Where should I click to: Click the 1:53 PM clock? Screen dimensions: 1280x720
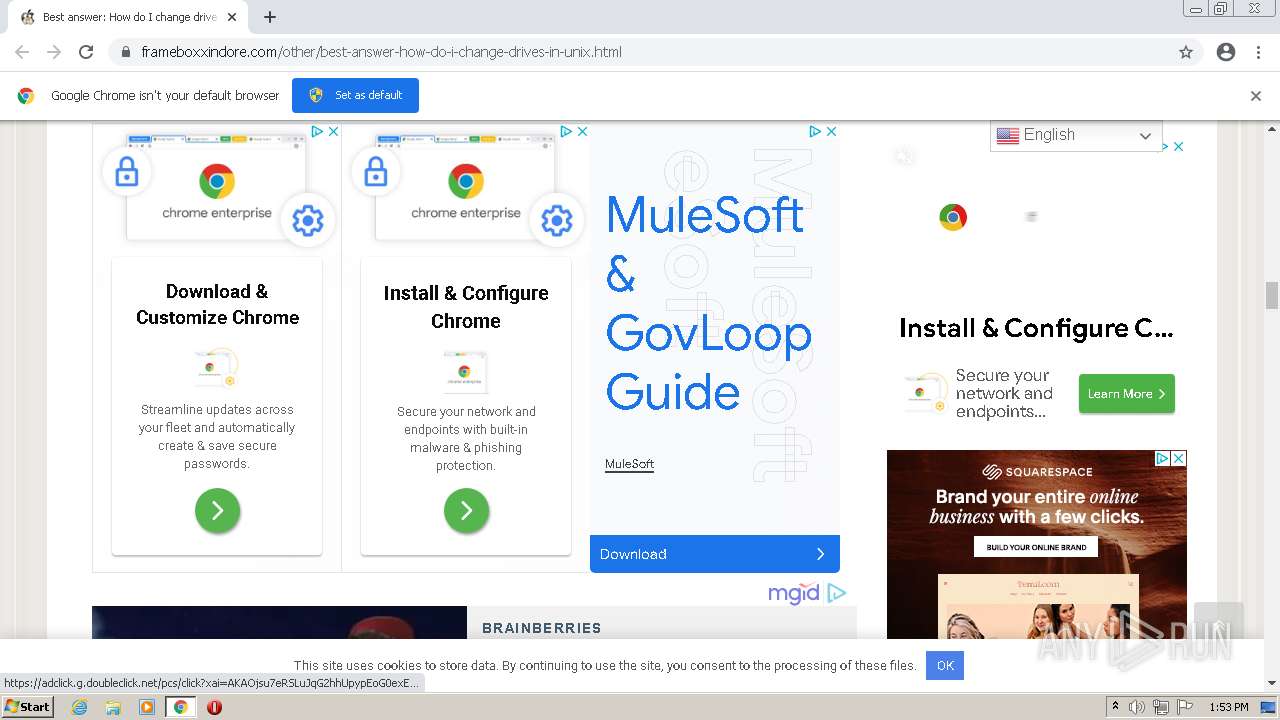(1229, 707)
